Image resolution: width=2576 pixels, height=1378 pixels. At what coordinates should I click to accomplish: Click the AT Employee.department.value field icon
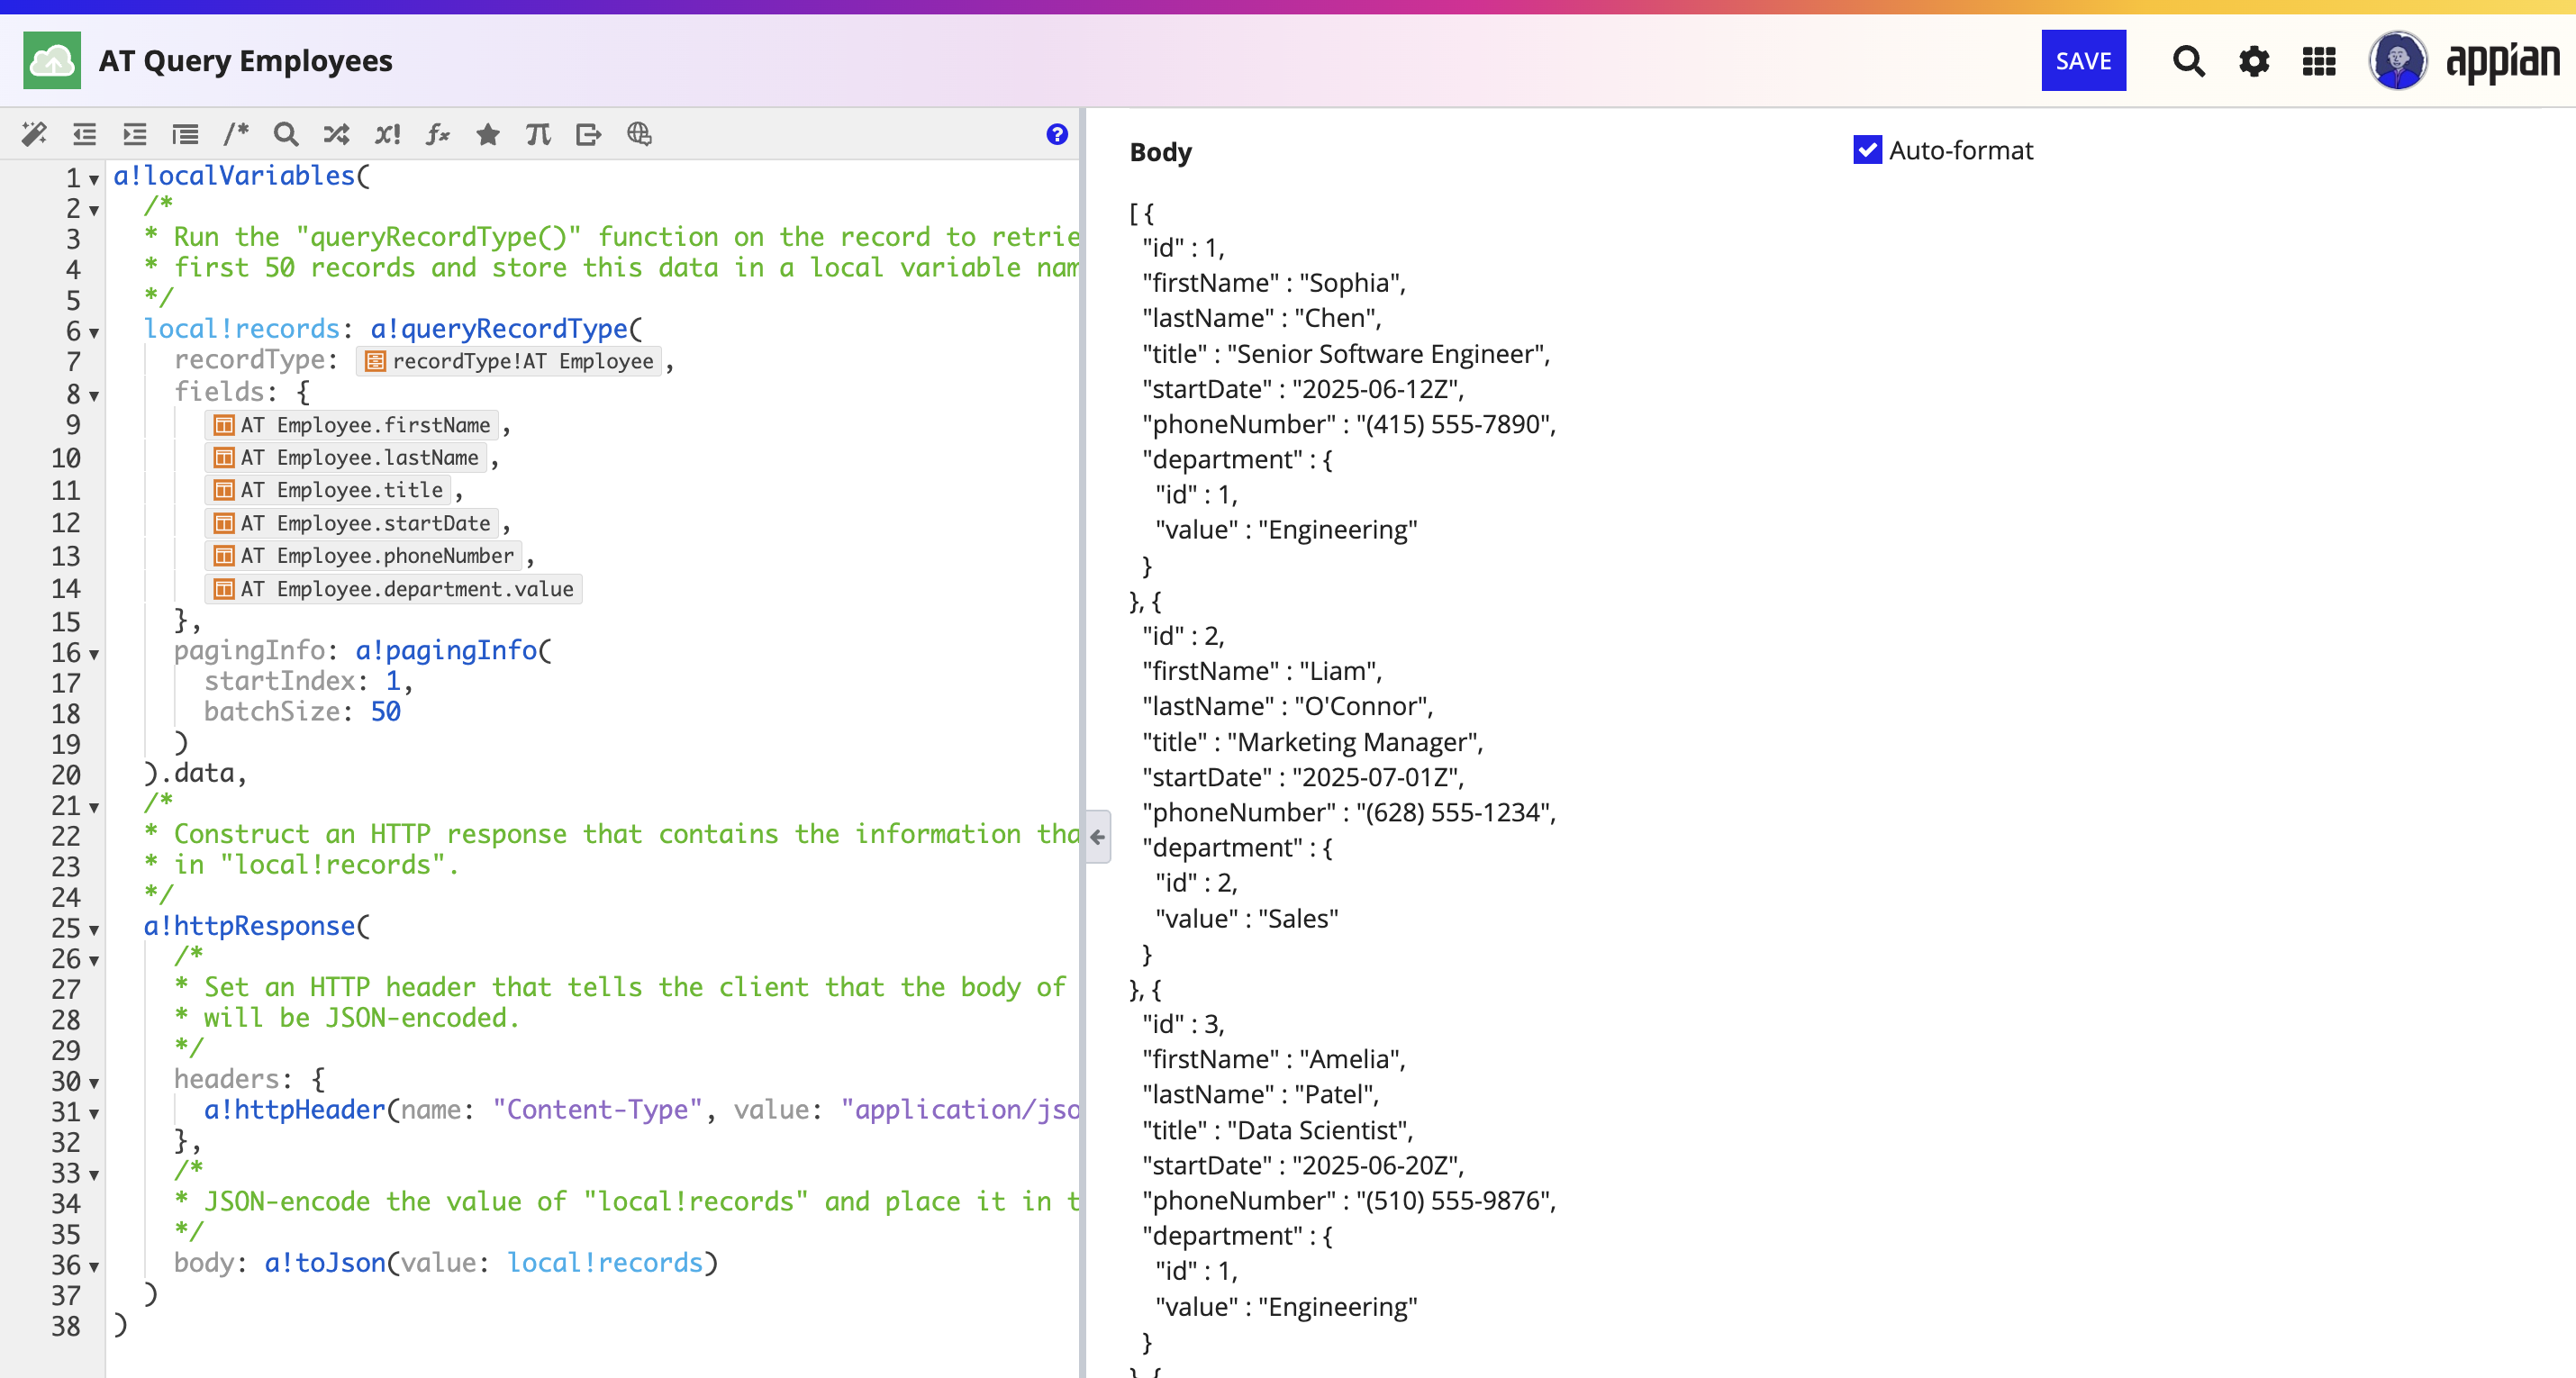tap(224, 589)
